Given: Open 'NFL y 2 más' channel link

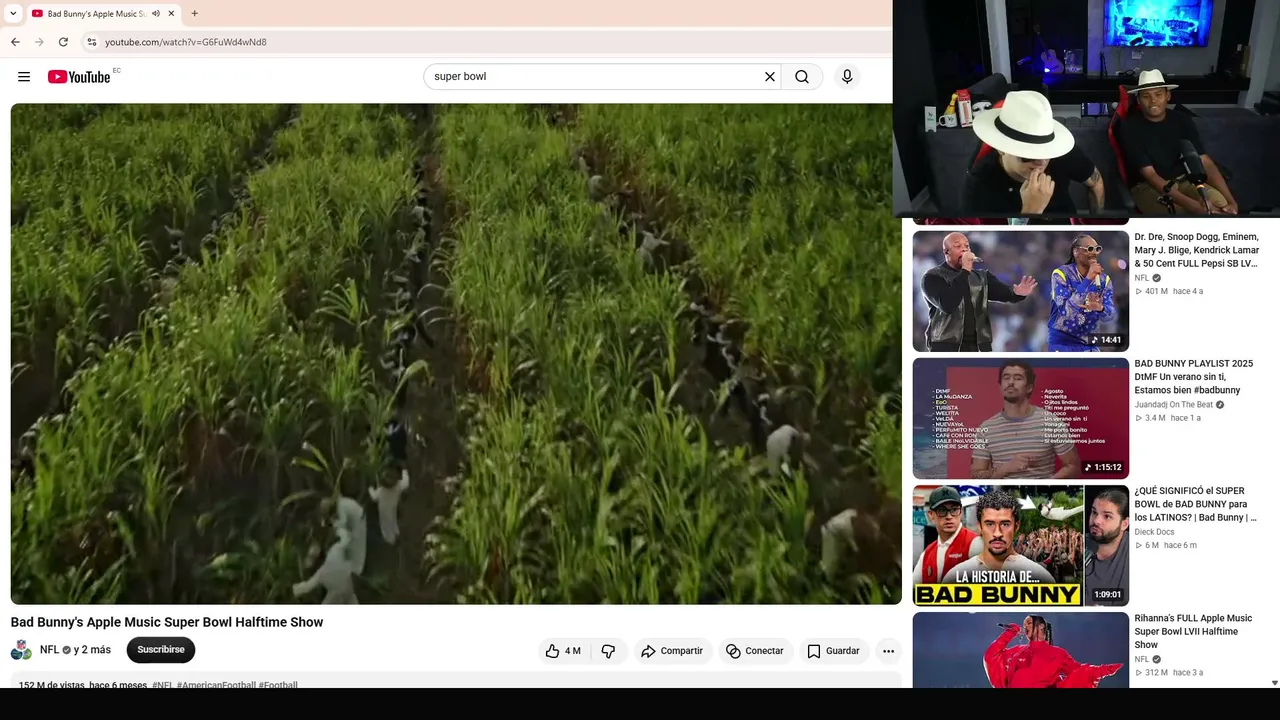Looking at the screenshot, I should (75, 650).
